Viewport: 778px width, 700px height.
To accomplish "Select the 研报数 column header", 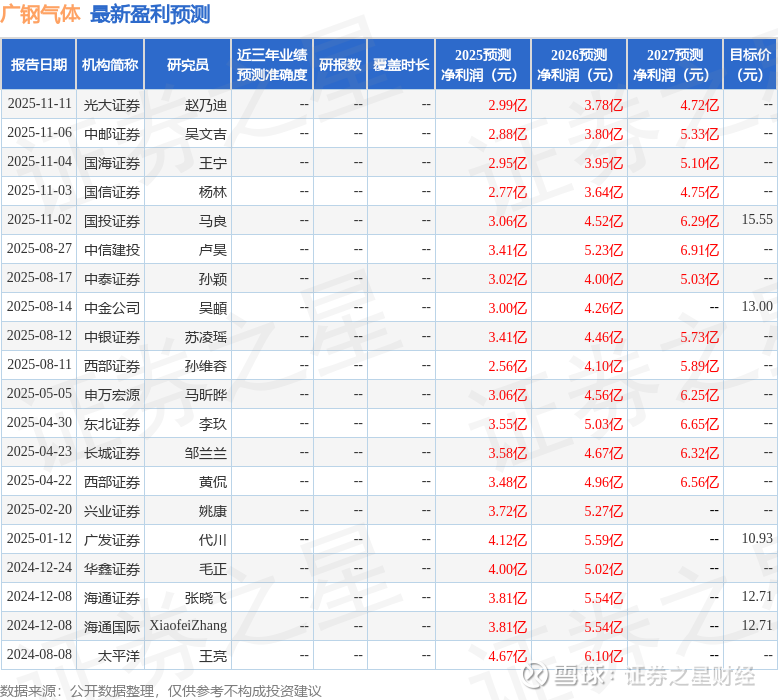I will (x=340, y=64).
